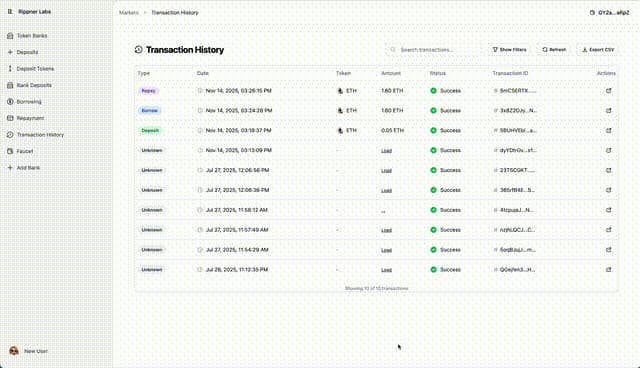640x368 pixels.
Task: Go to Repayment in the sidebar
Action: click(30, 118)
